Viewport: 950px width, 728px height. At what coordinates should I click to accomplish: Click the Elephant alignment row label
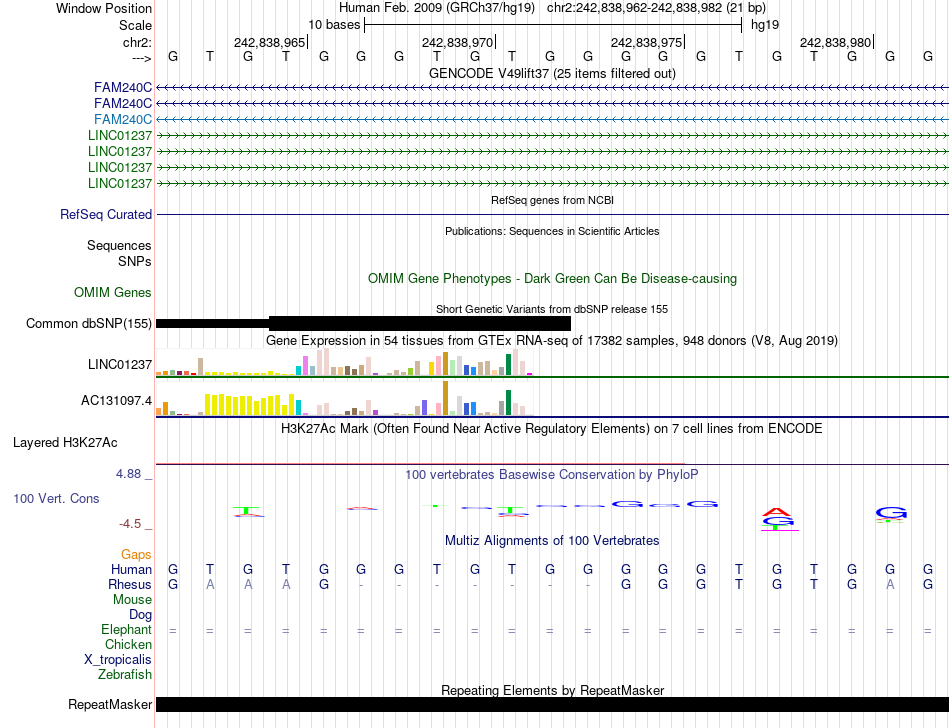(x=127, y=630)
